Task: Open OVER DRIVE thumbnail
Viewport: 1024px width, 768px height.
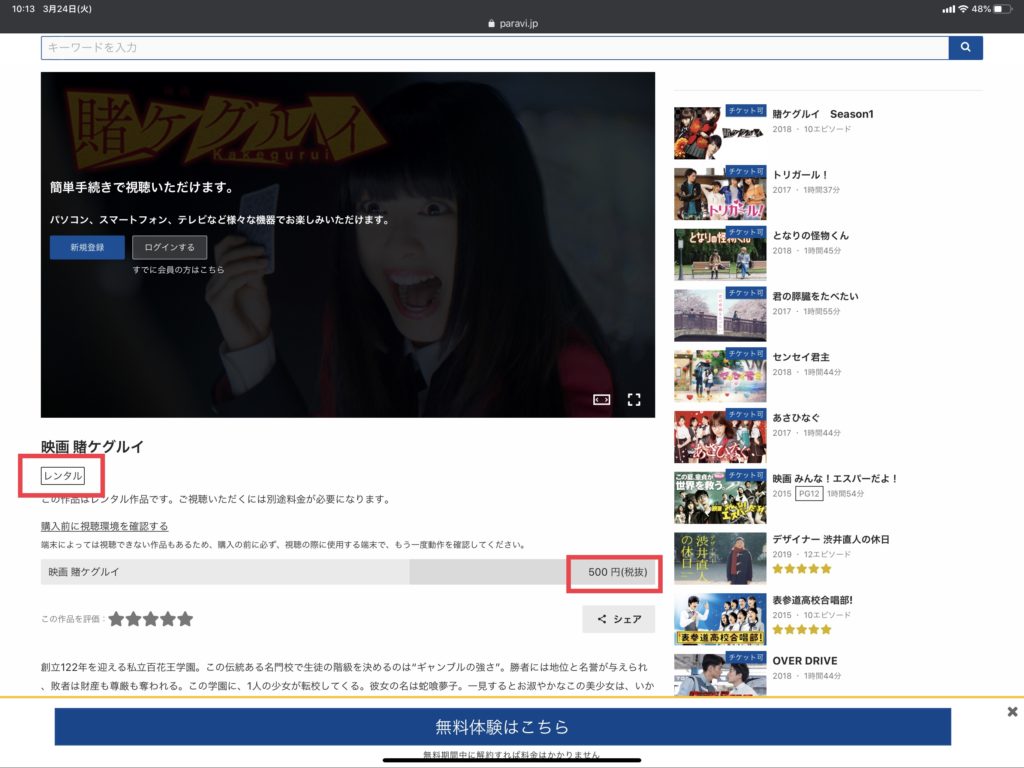Action: [720, 675]
